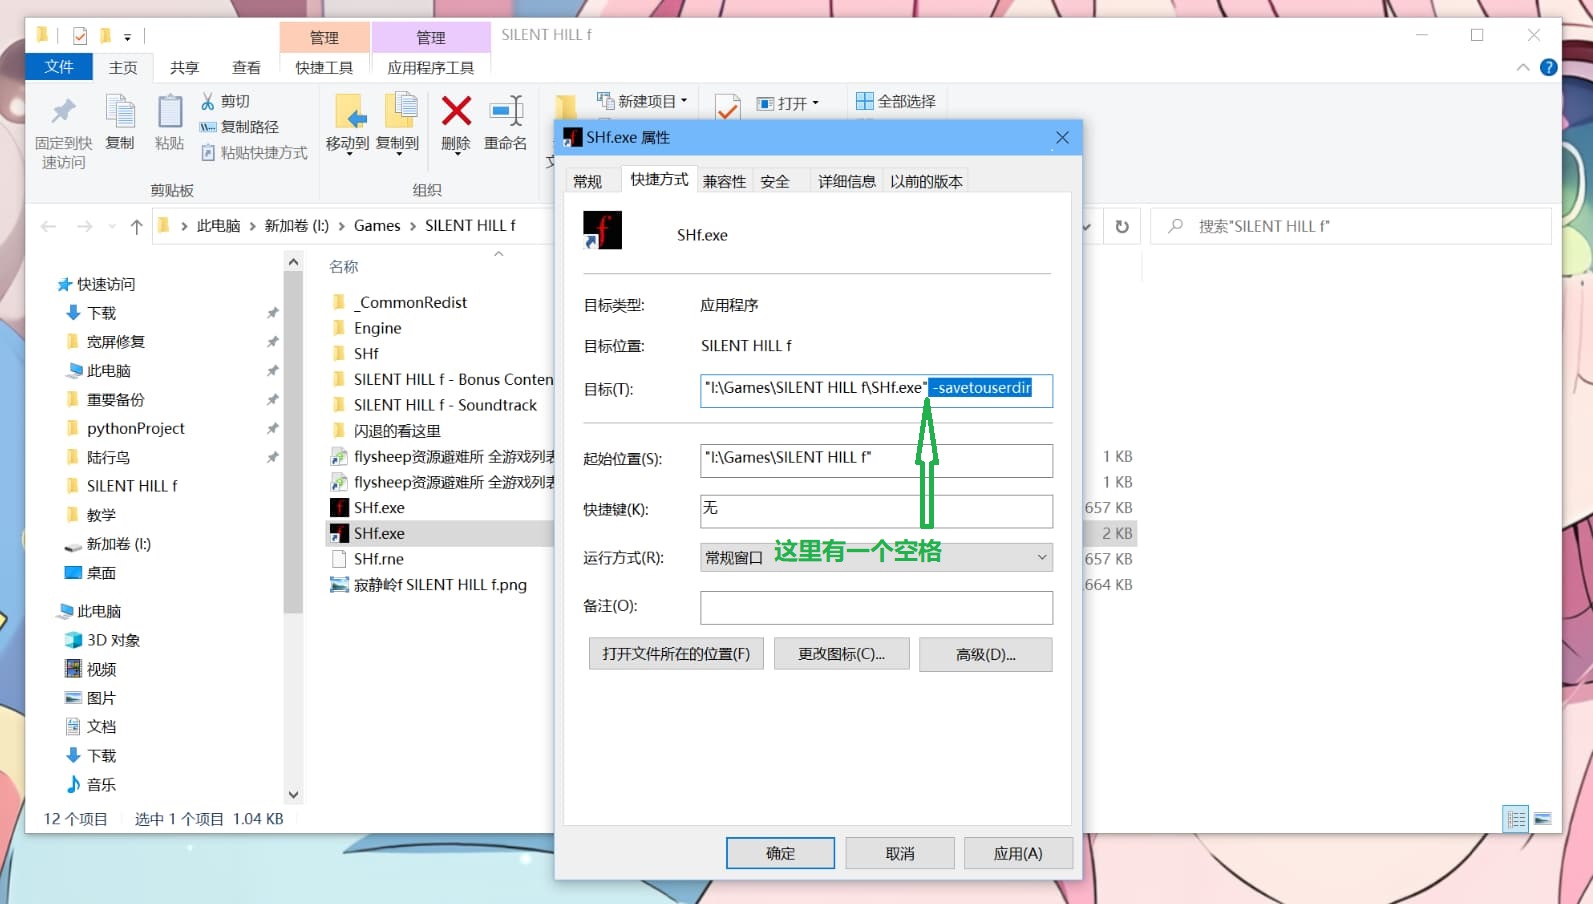This screenshot has width=1593, height=904.
Task: Click the red Delete X icon
Action: (456, 110)
